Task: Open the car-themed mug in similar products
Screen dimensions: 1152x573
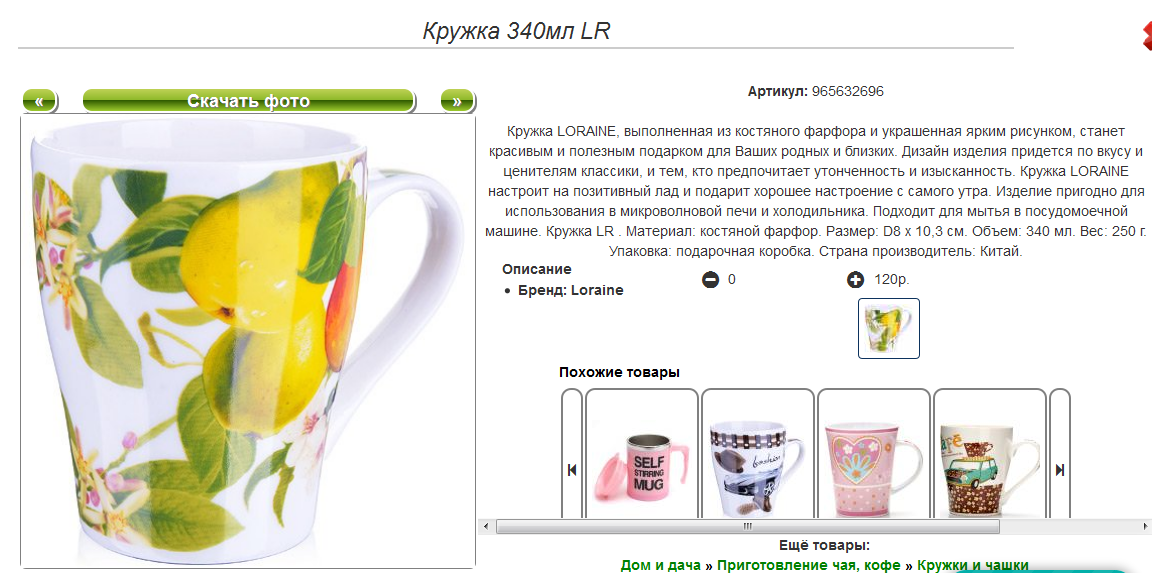Action: (x=757, y=455)
